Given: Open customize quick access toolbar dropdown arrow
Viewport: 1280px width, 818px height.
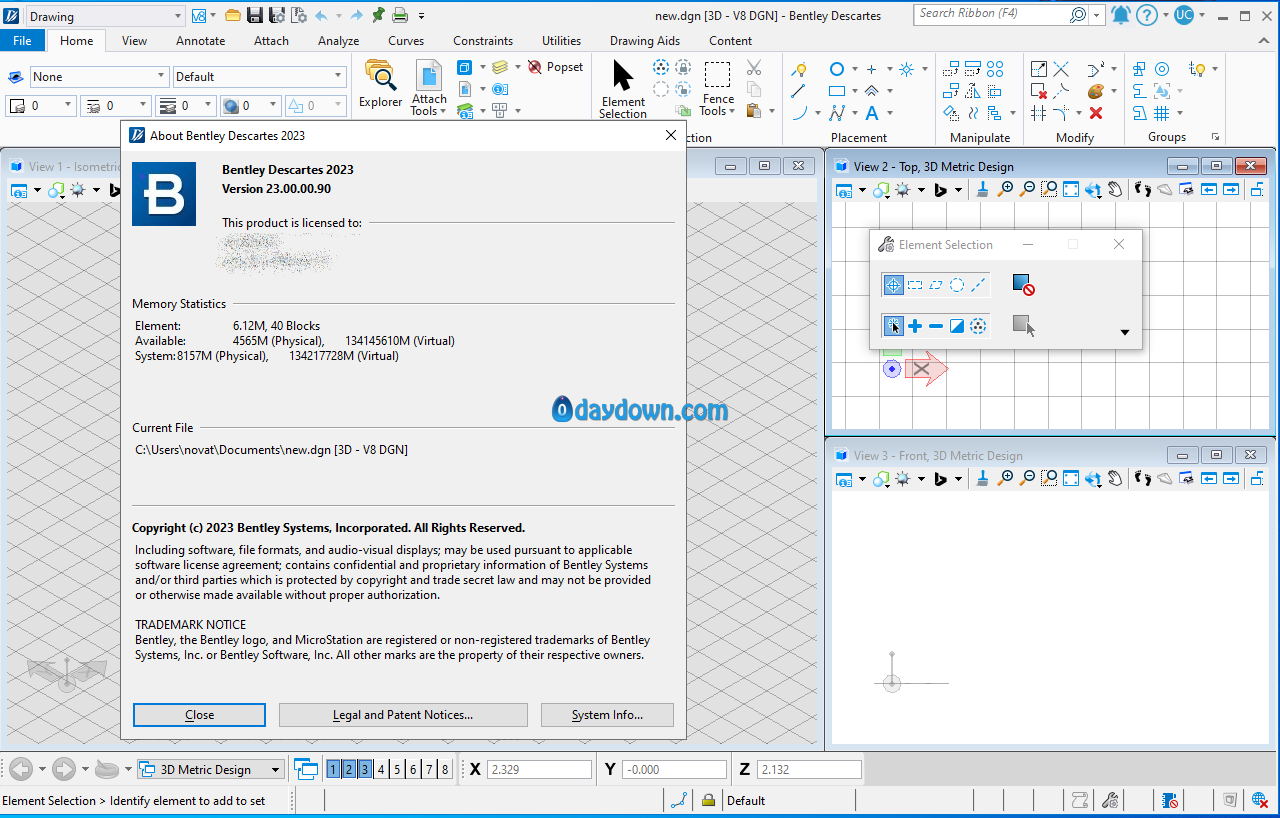Looking at the screenshot, I should pos(421,16).
